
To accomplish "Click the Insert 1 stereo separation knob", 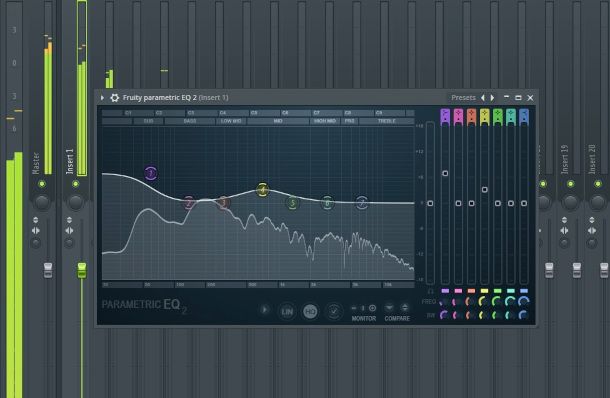I will point(69,243).
